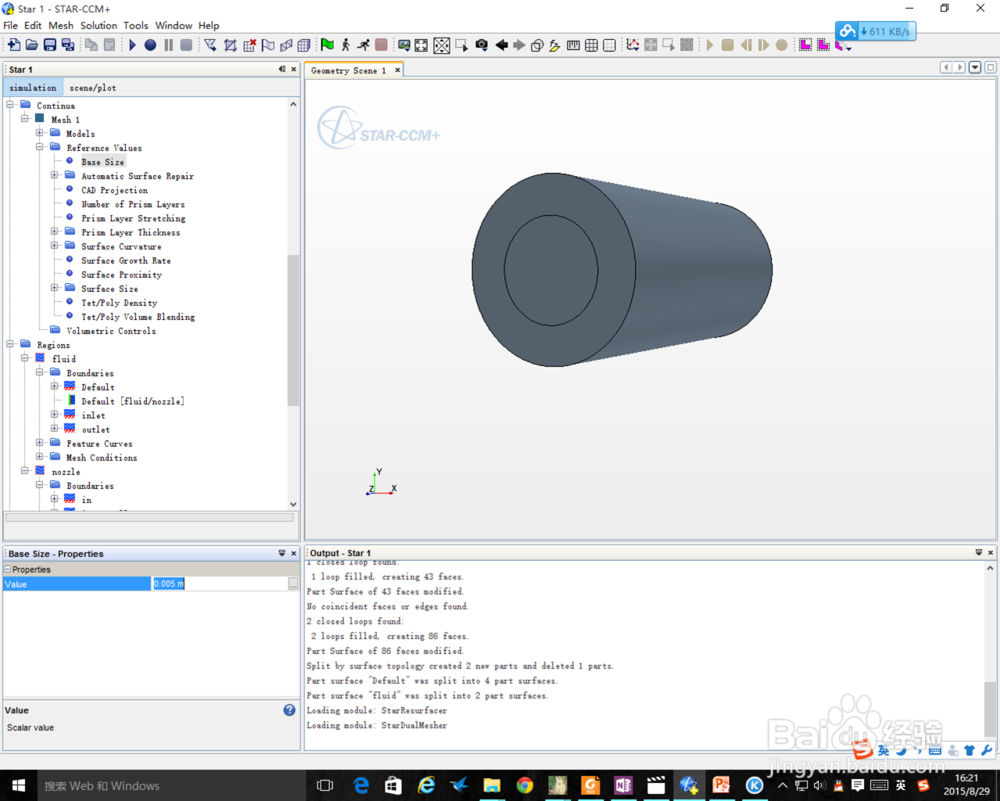Expand the Surface Curvature node

coord(54,245)
